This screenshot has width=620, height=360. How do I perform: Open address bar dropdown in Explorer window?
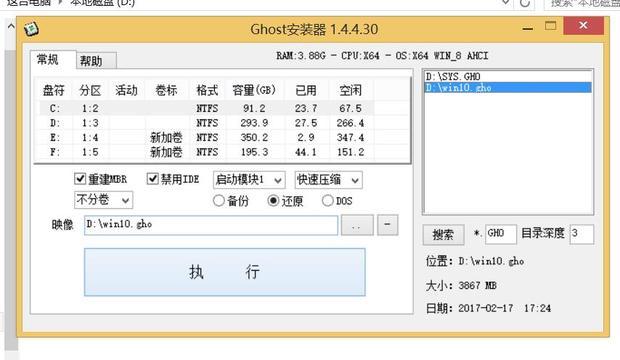505,3
